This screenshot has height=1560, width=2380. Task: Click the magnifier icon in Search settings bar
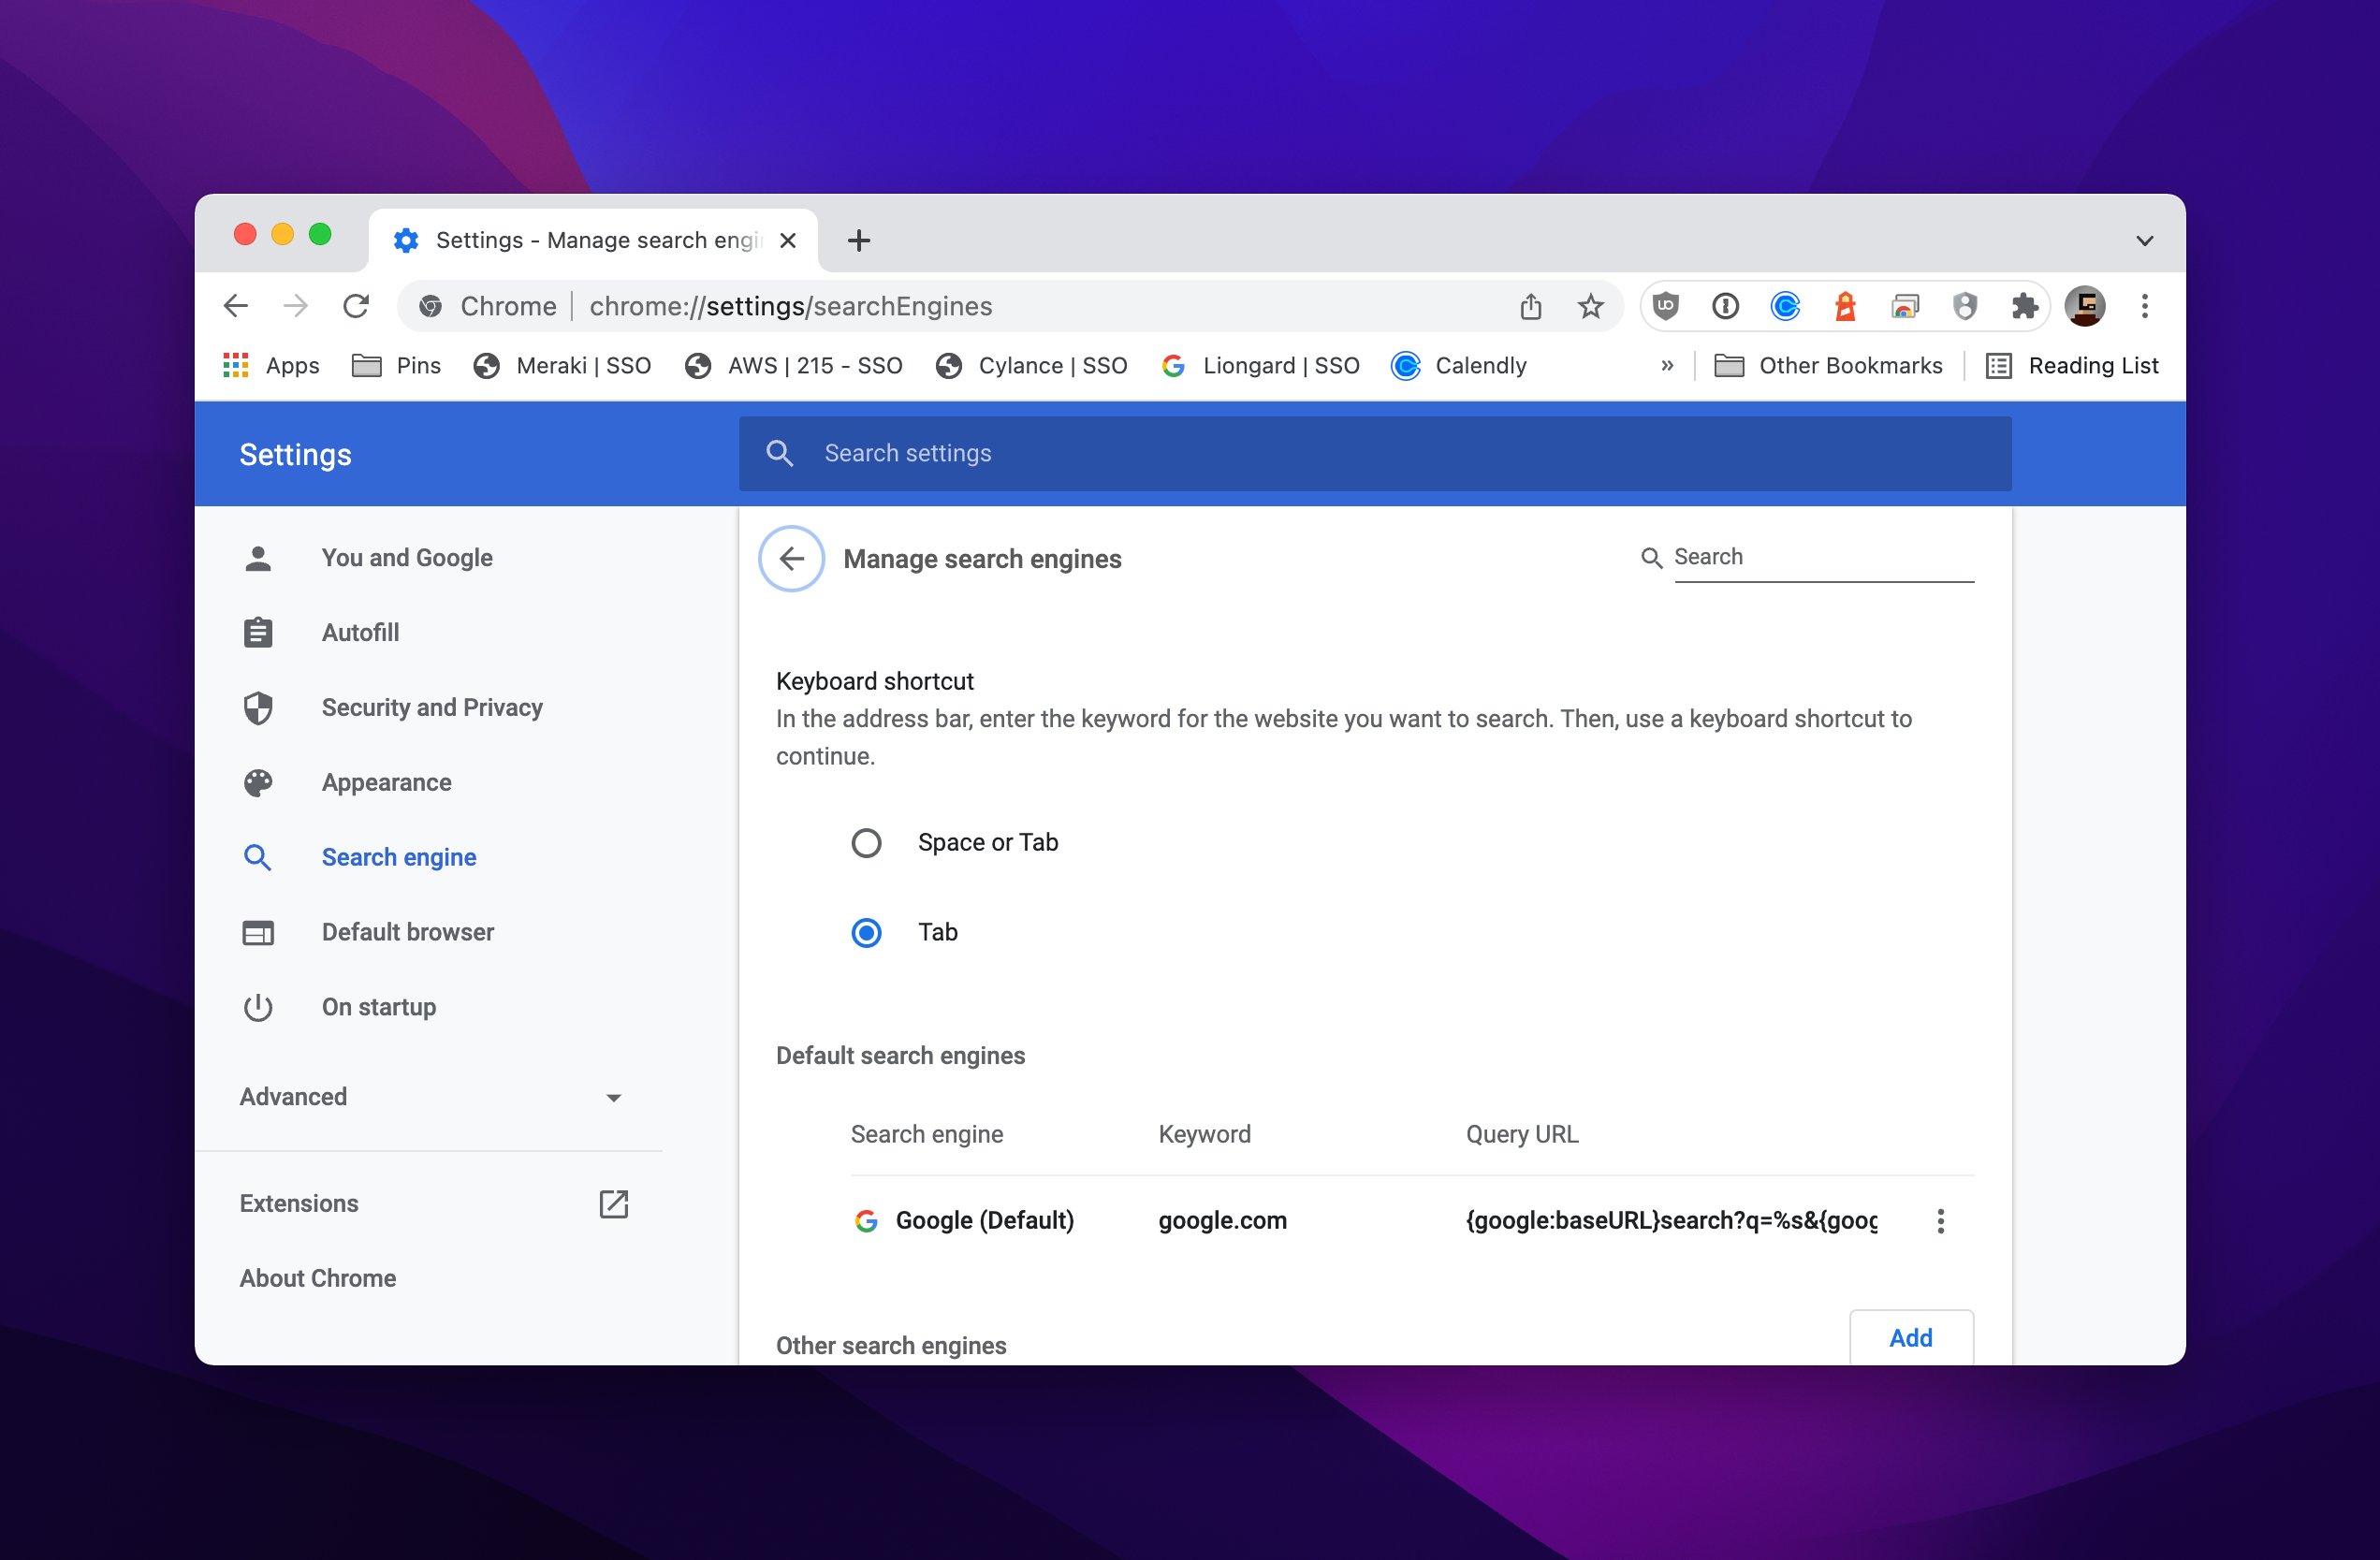780,453
